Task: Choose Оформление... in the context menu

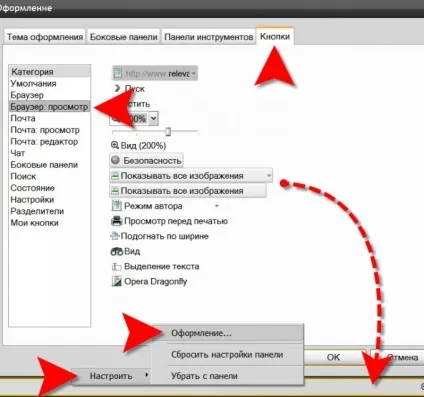Action: click(x=227, y=333)
